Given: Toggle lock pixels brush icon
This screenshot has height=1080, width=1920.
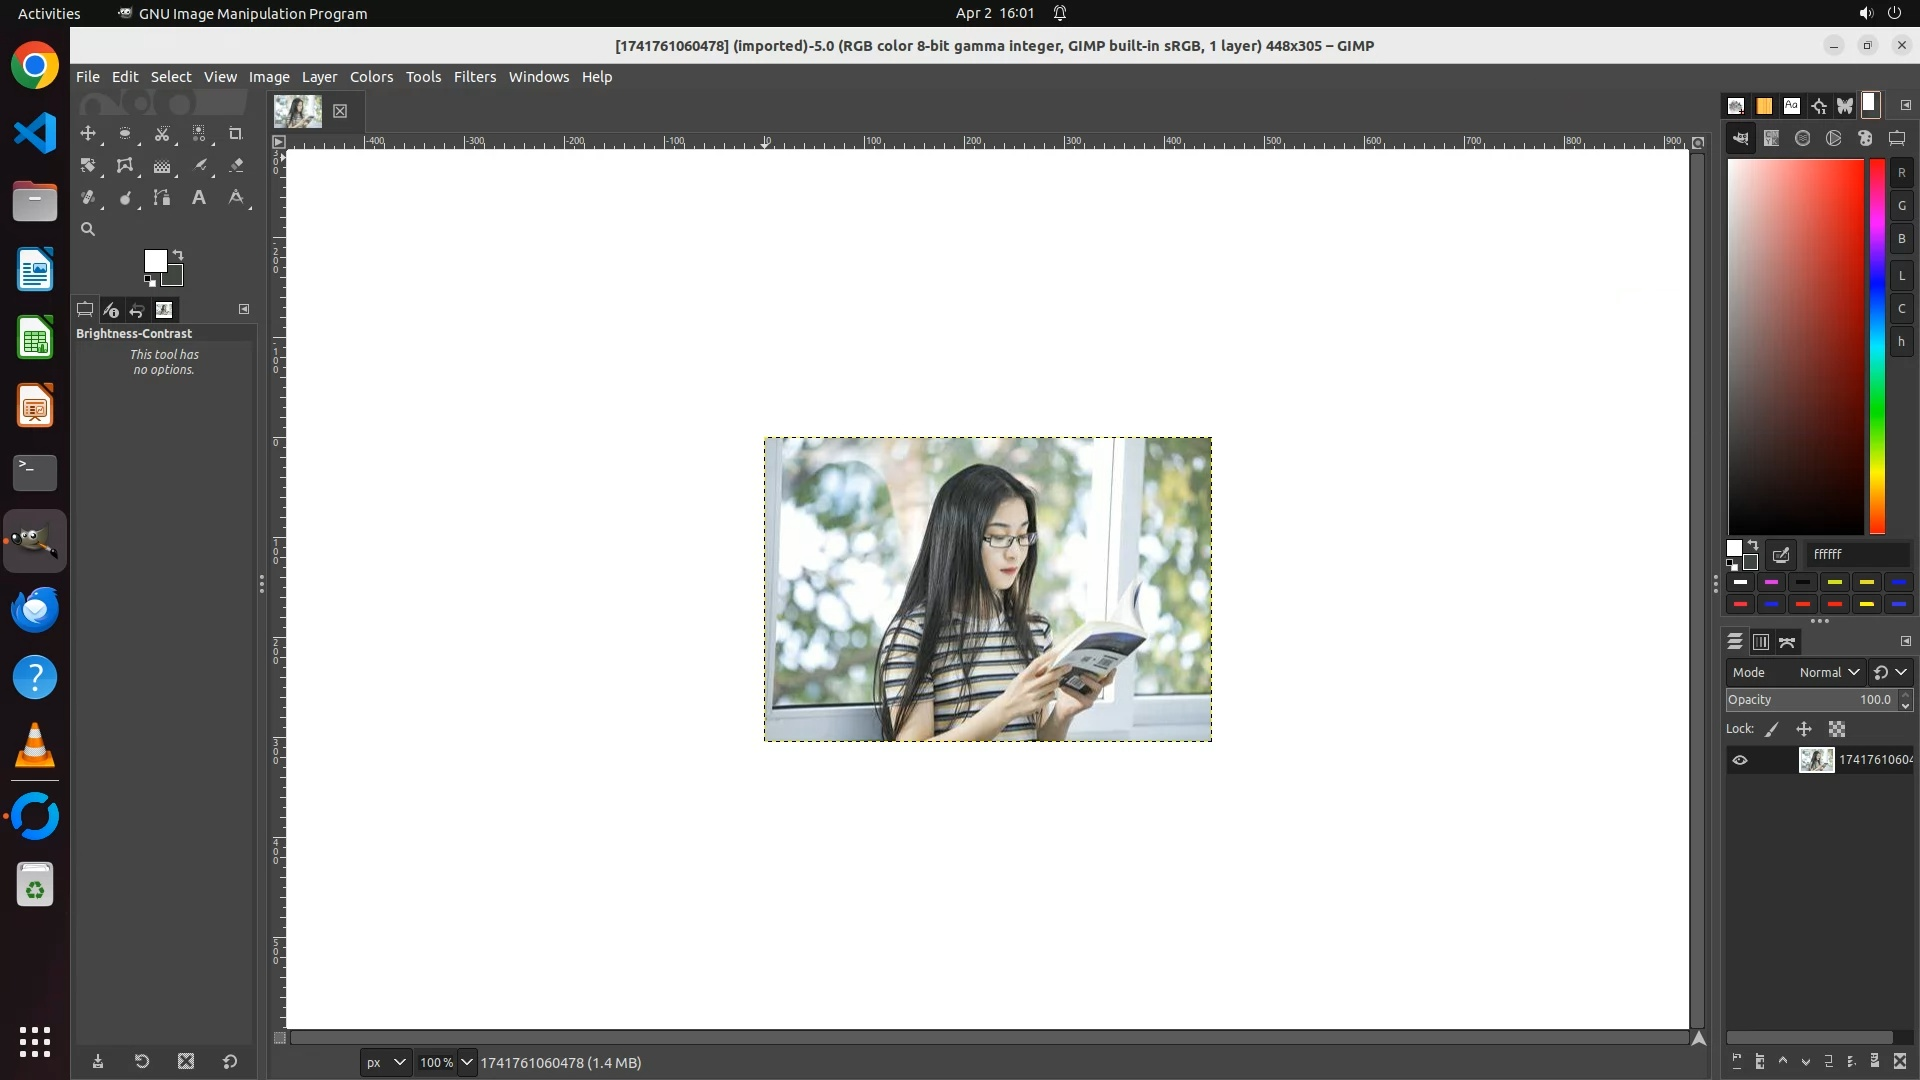Looking at the screenshot, I should [1772, 729].
